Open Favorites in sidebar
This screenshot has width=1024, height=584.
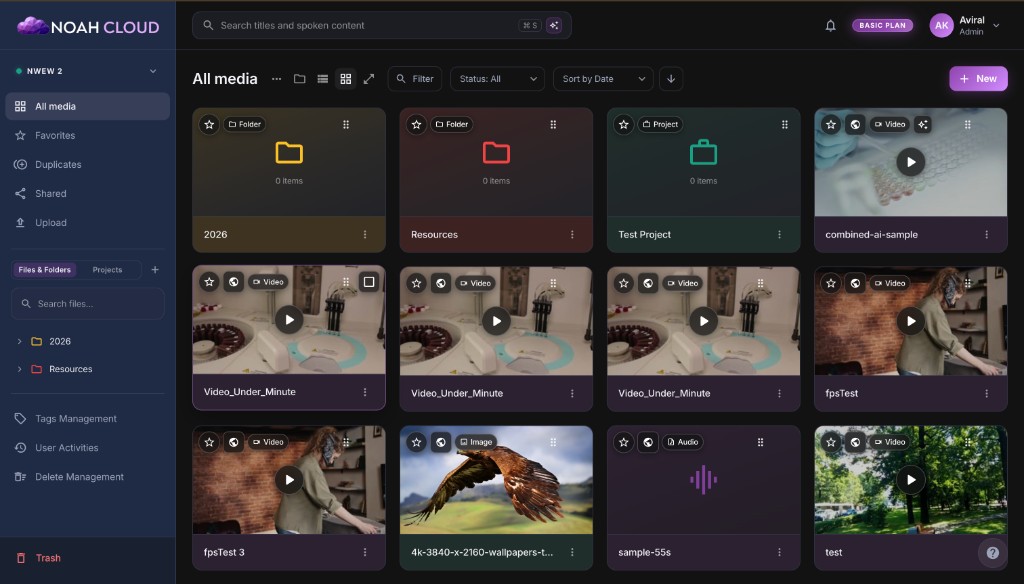(x=88, y=135)
